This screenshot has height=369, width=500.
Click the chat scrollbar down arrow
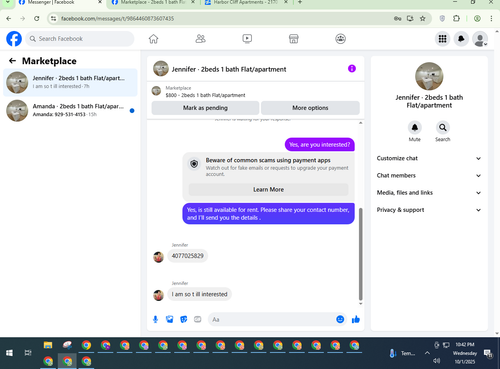click(x=360, y=304)
